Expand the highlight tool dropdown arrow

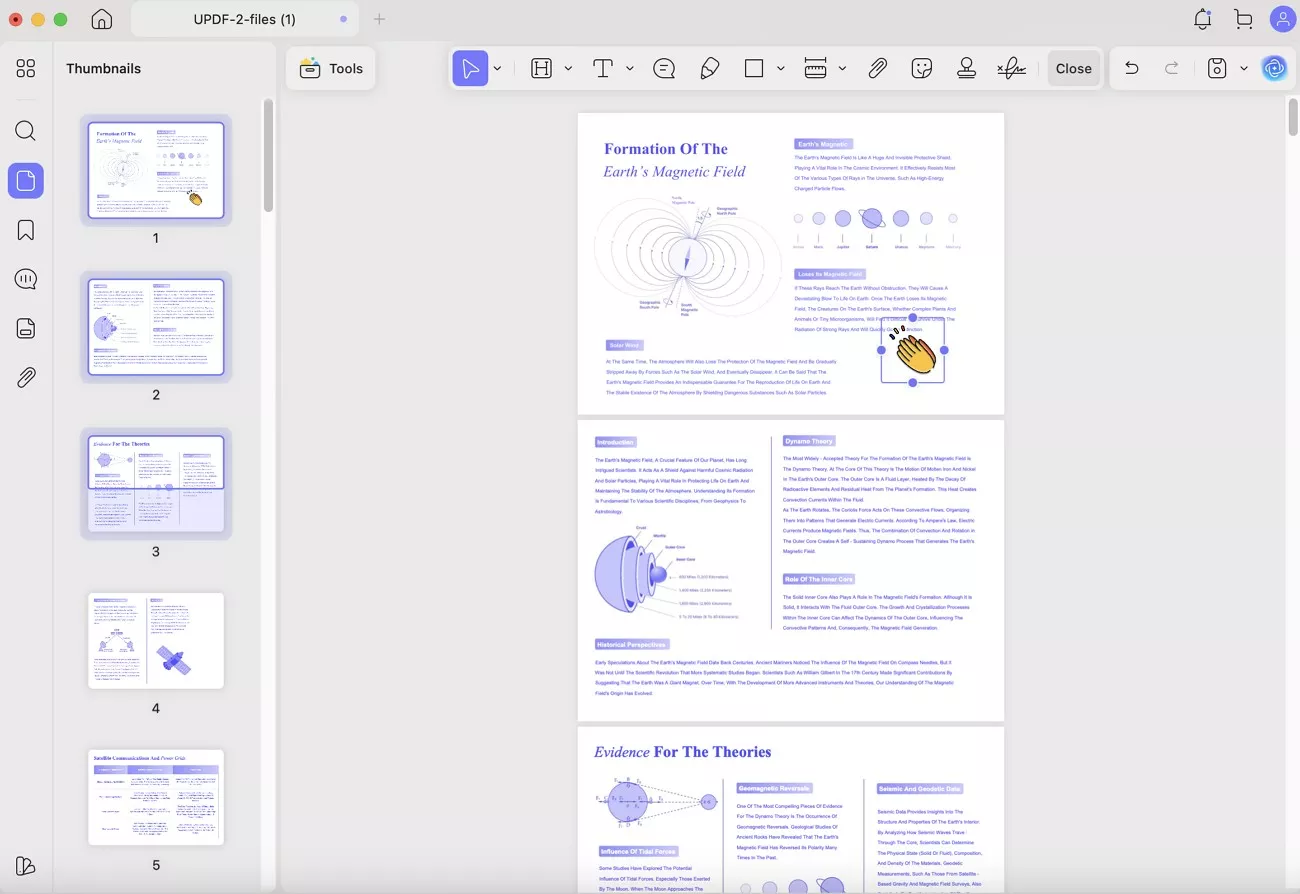[568, 68]
